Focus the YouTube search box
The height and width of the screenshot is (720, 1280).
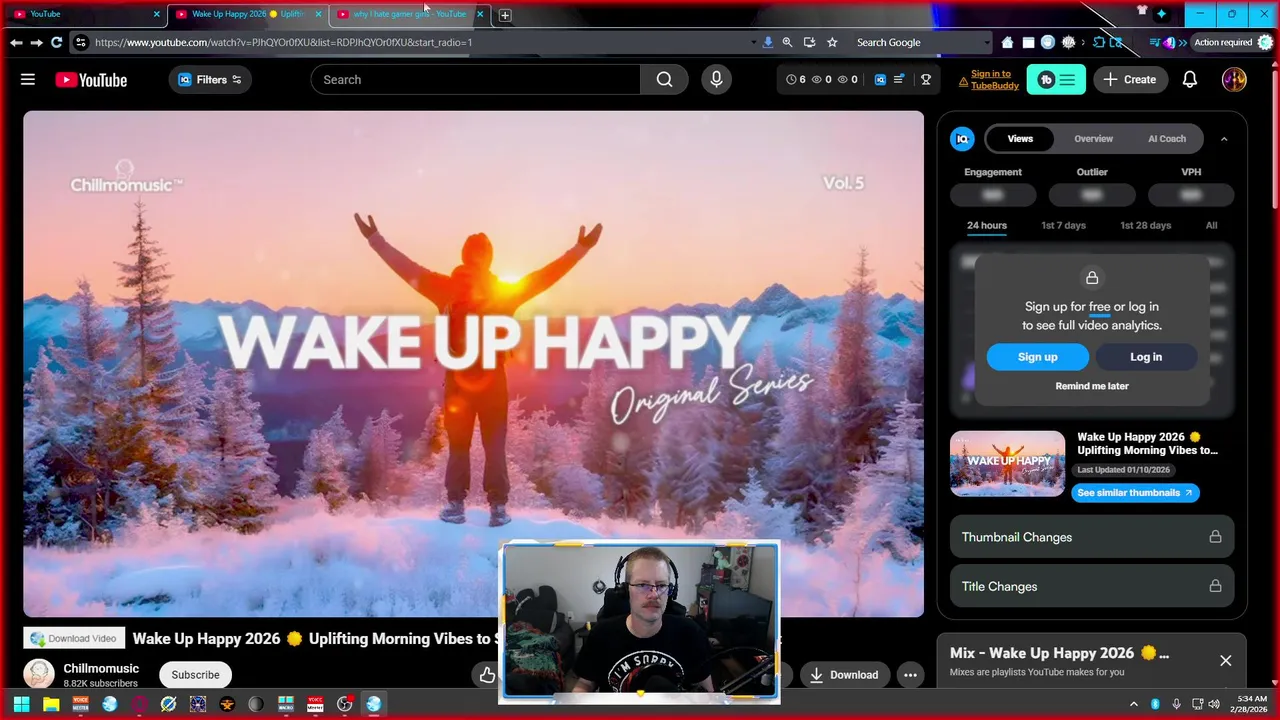475,80
